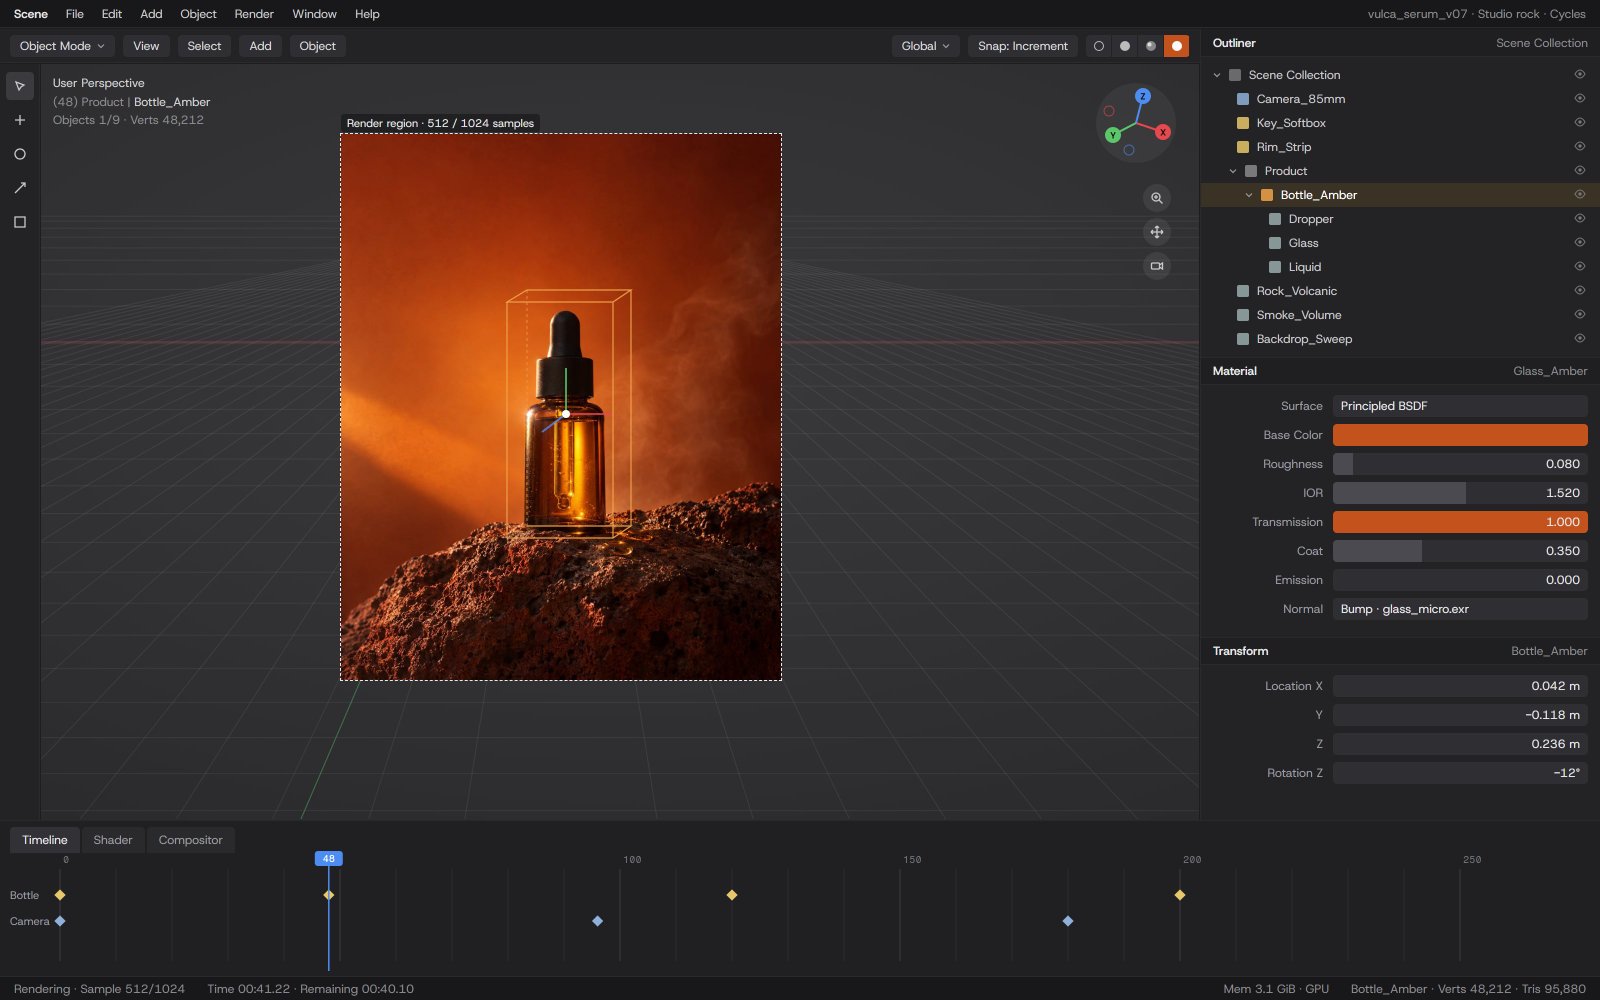Pick the diagonal arrow transform tool
Screen dimensions: 1600x1000
(x=20, y=188)
